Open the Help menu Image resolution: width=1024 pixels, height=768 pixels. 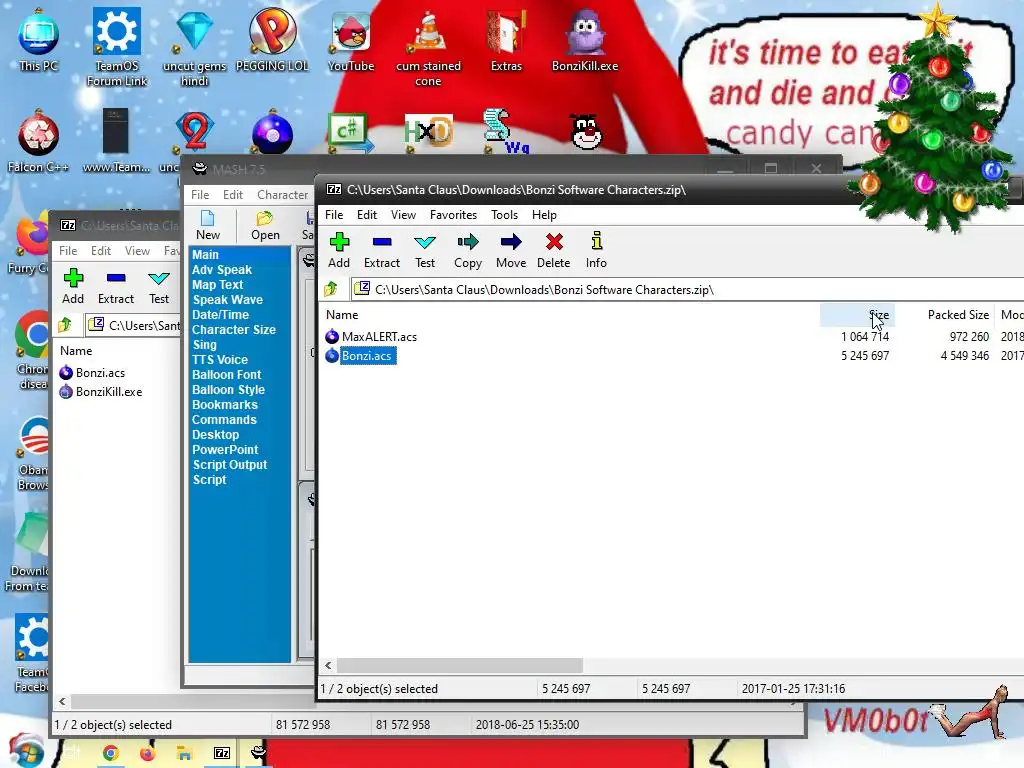click(x=544, y=215)
